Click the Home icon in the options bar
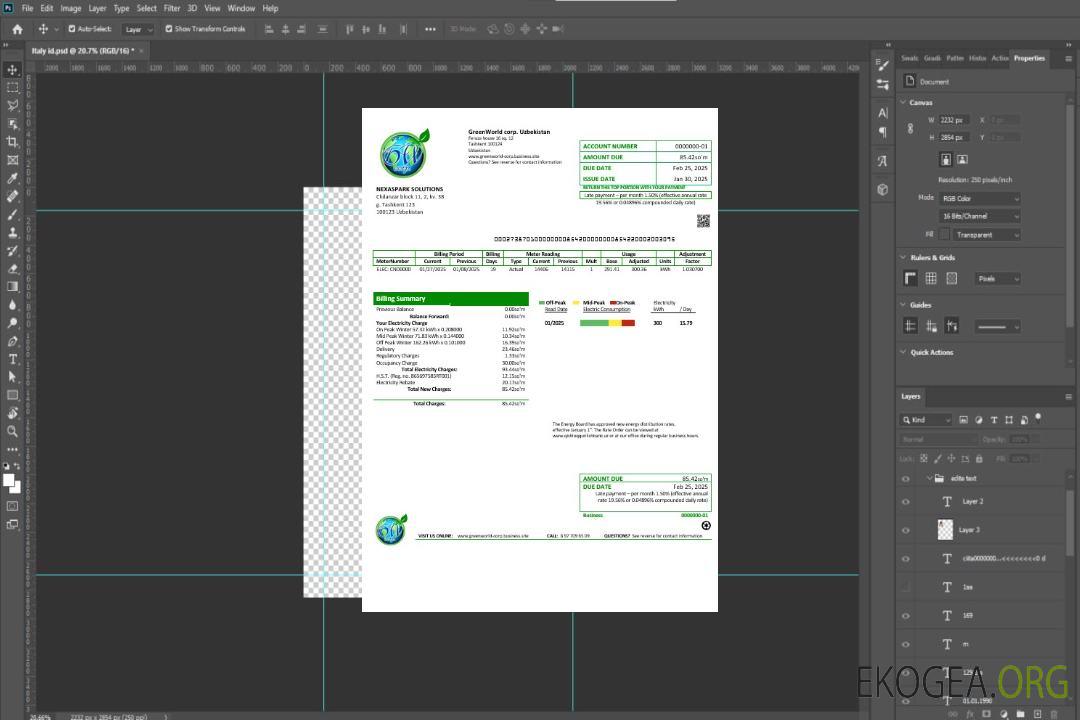1080x720 pixels. click(x=17, y=29)
